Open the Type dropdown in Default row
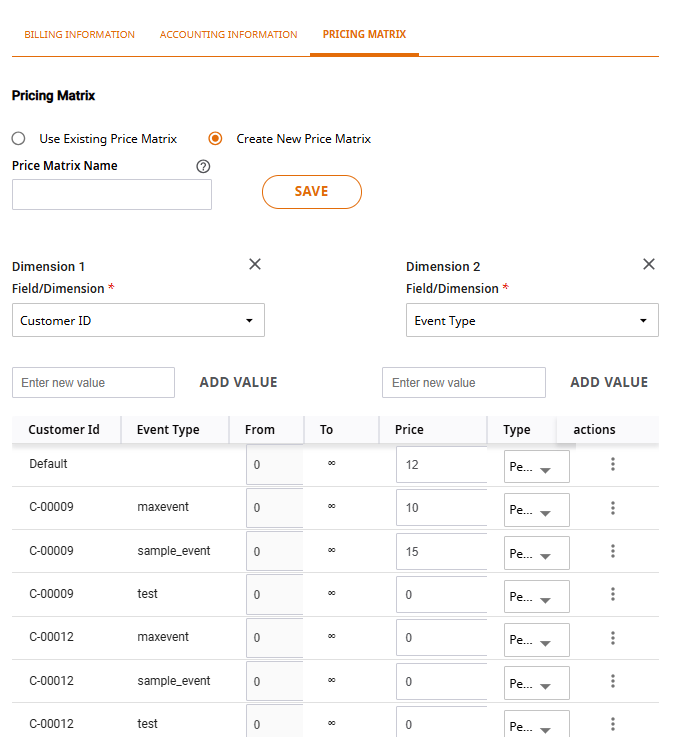Image resolution: width=680 pixels, height=737 pixels. (x=537, y=467)
